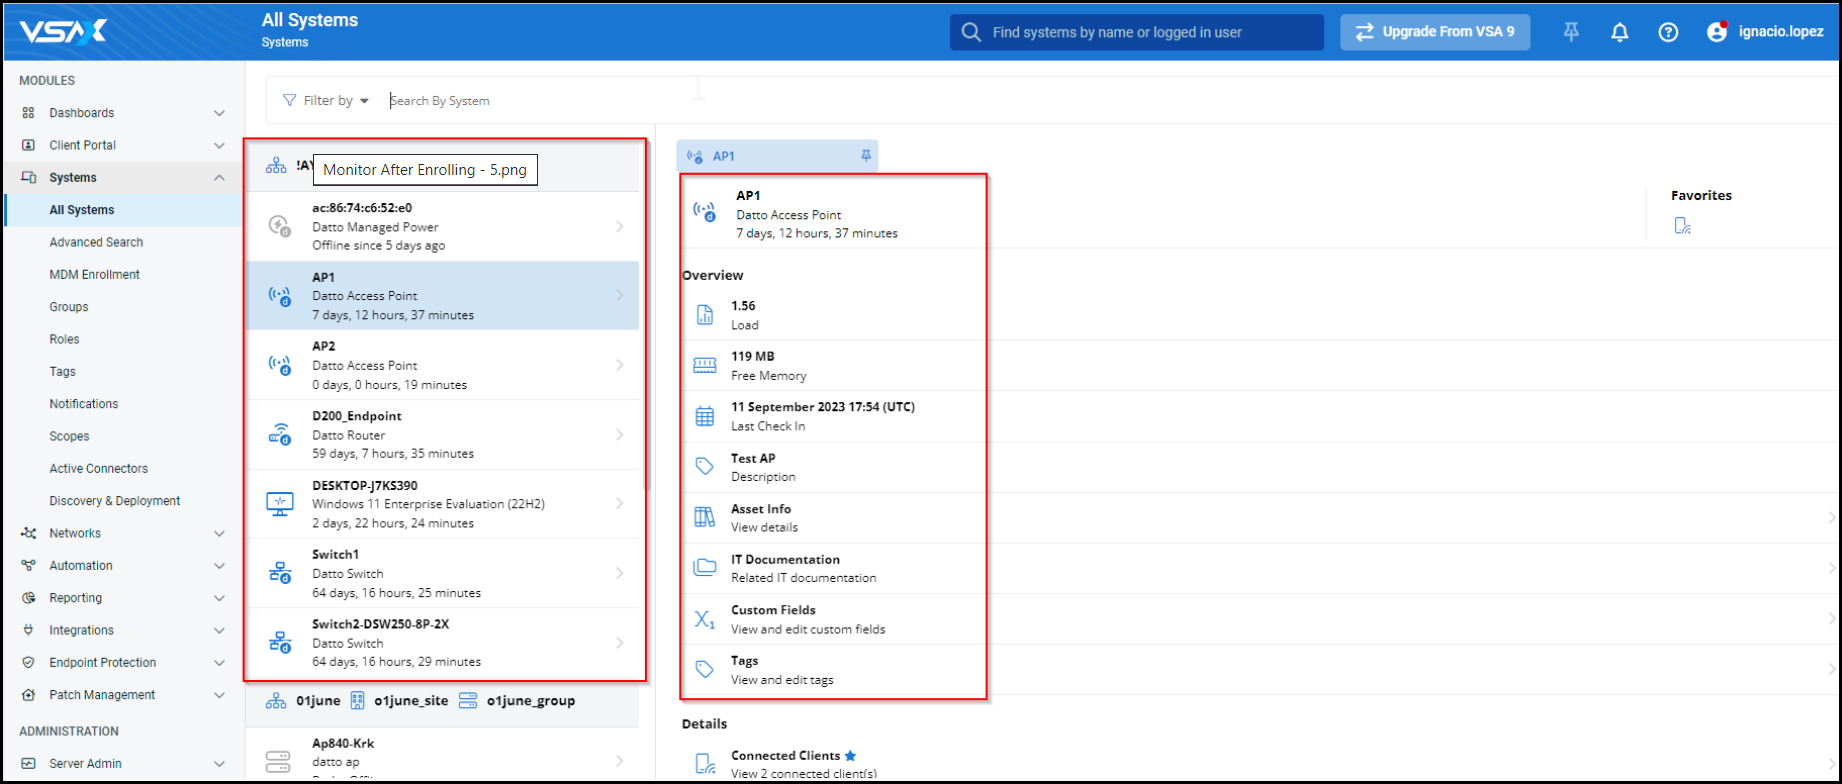Click the Description tag icon

point(705,467)
